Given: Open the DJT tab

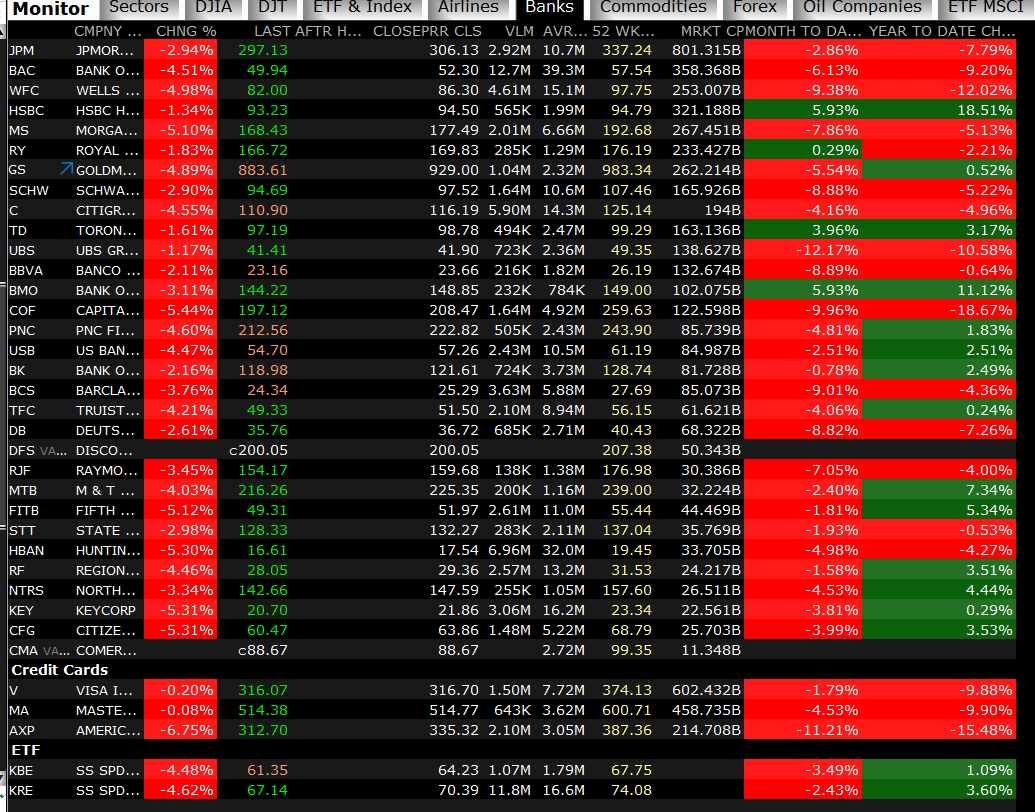Looking at the screenshot, I should [x=272, y=8].
